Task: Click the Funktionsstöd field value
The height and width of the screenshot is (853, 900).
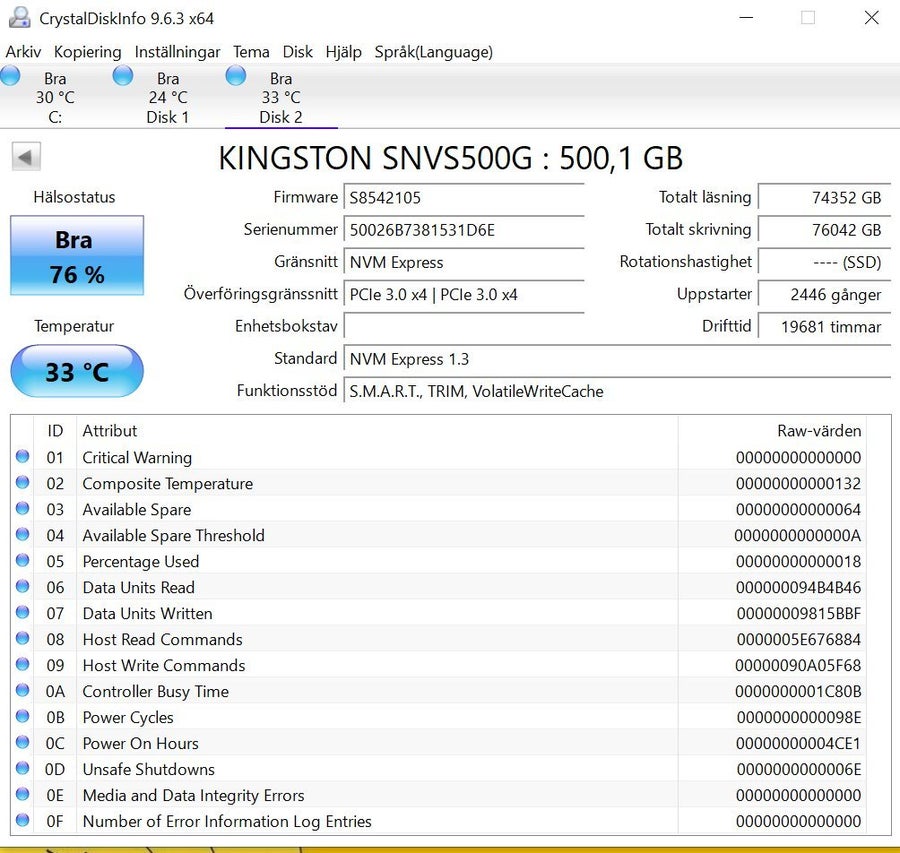Action: click(x=617, y=391)
